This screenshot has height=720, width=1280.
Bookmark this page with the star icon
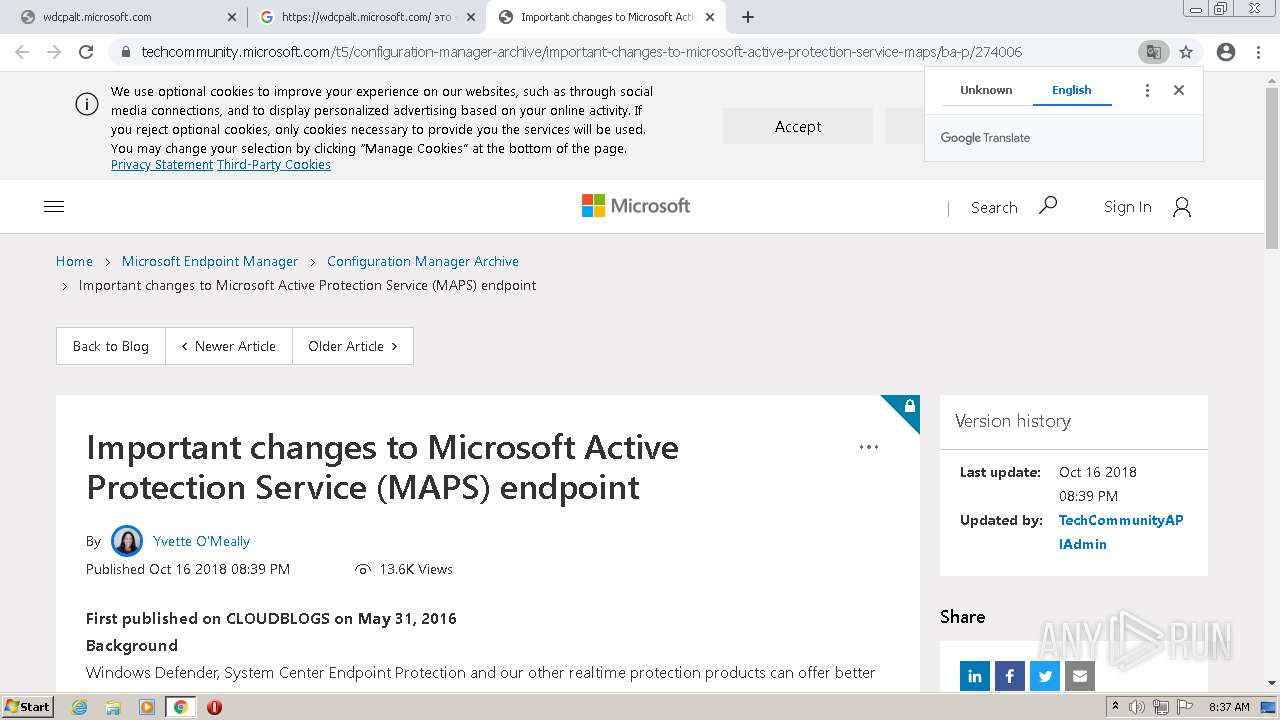click(x=1186, y=52)
